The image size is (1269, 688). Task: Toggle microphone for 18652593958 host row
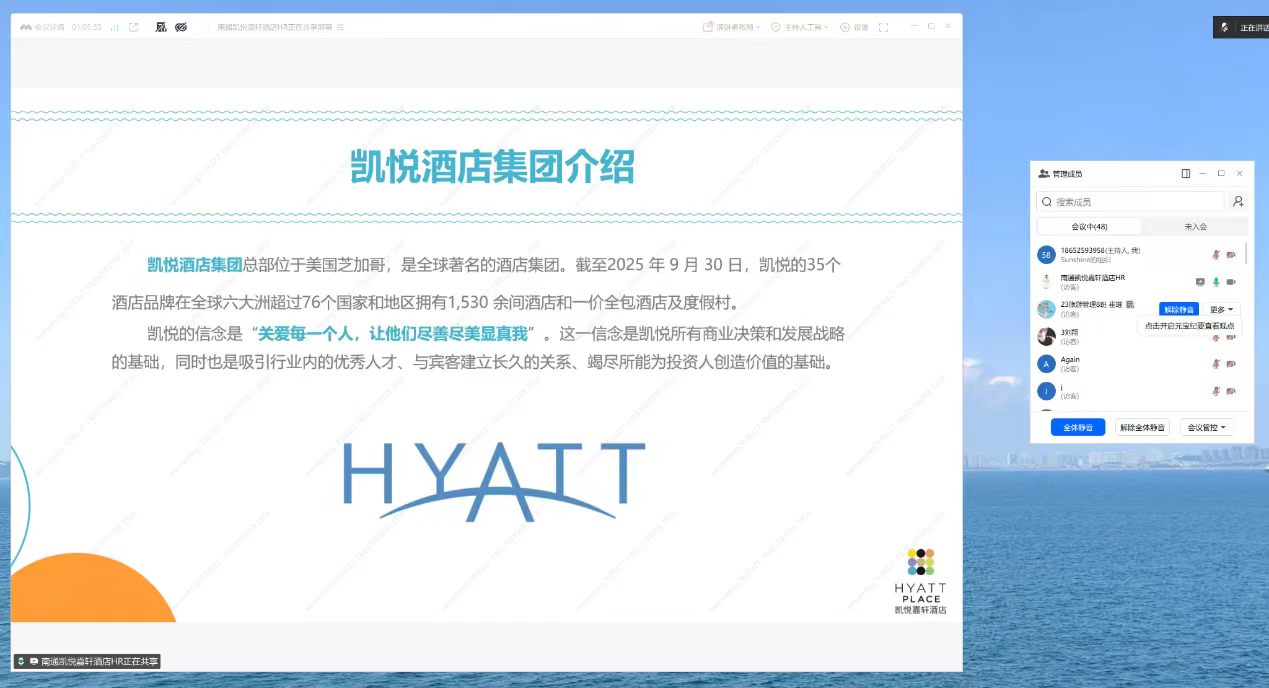point(1216,254)
